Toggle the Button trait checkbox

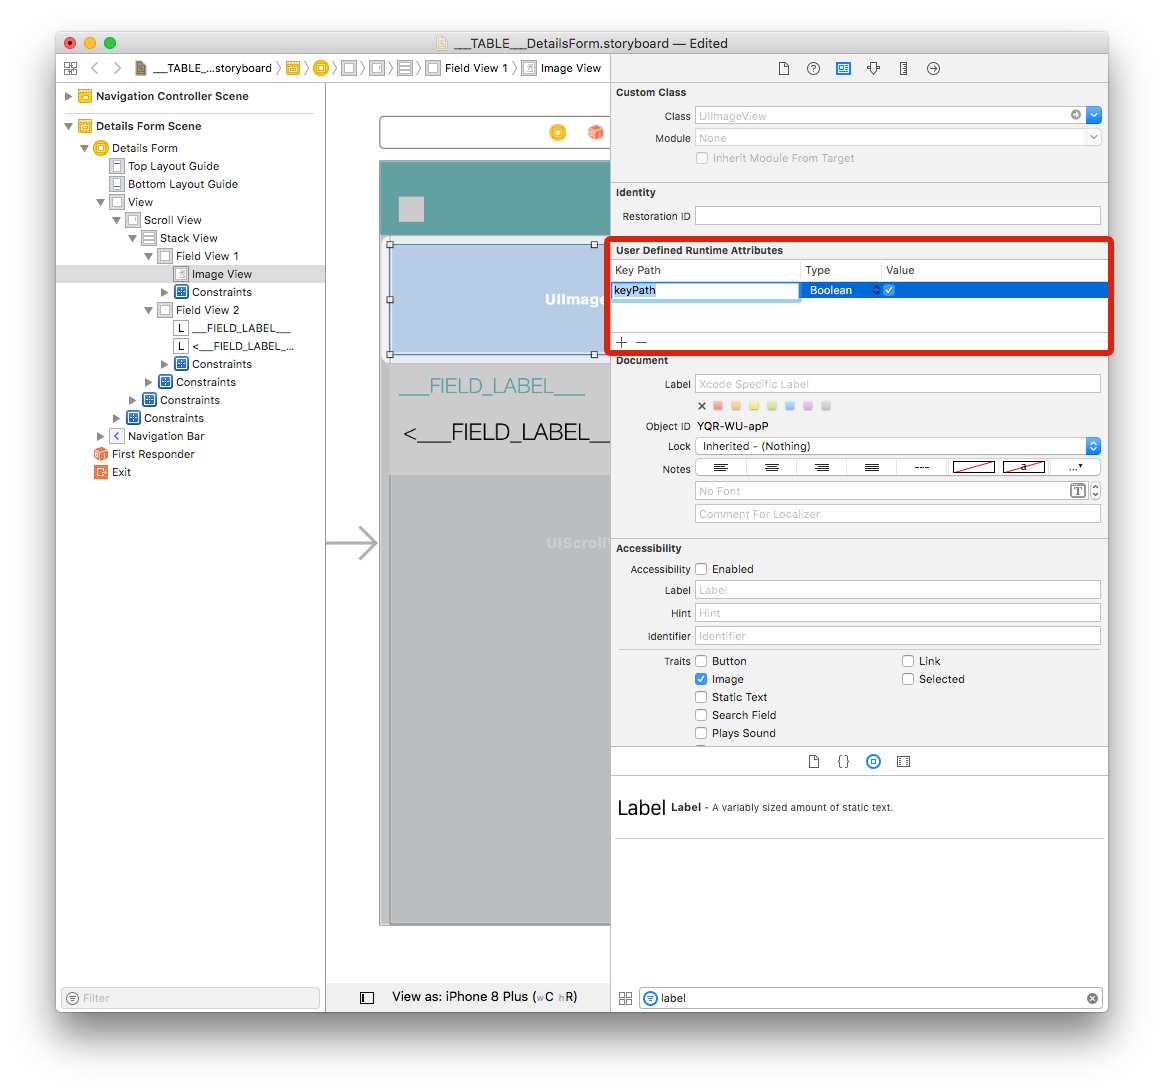(701, 661)
